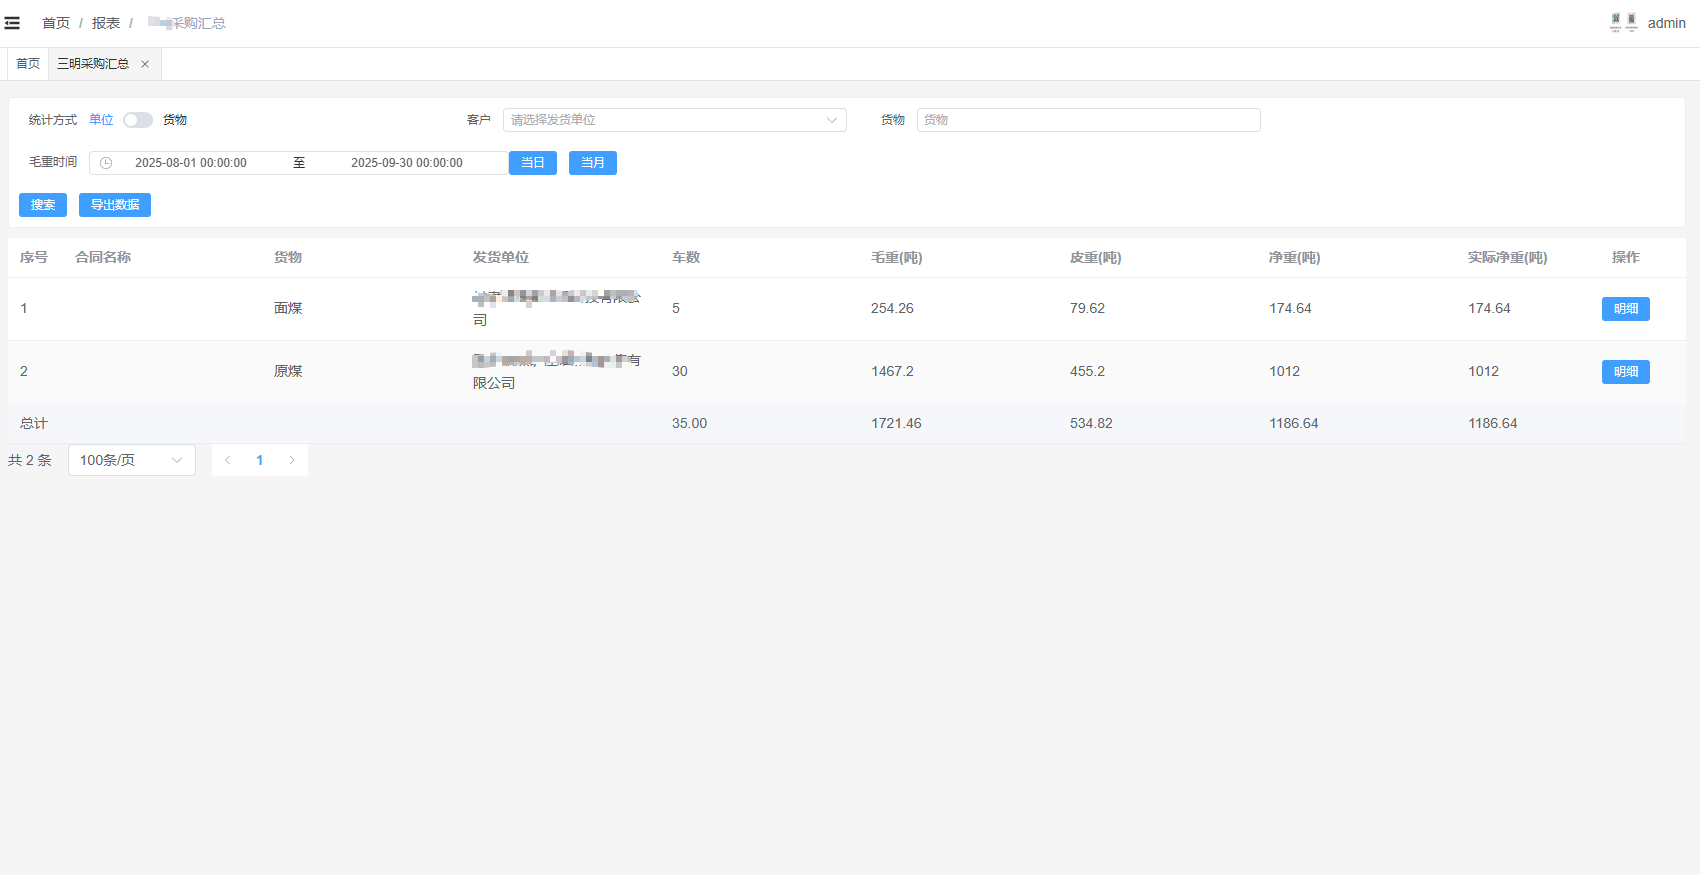The height and width of the screenshot is (875, 1700).
Task: Click the 货物 text input field
Action: click(1088, 120)
